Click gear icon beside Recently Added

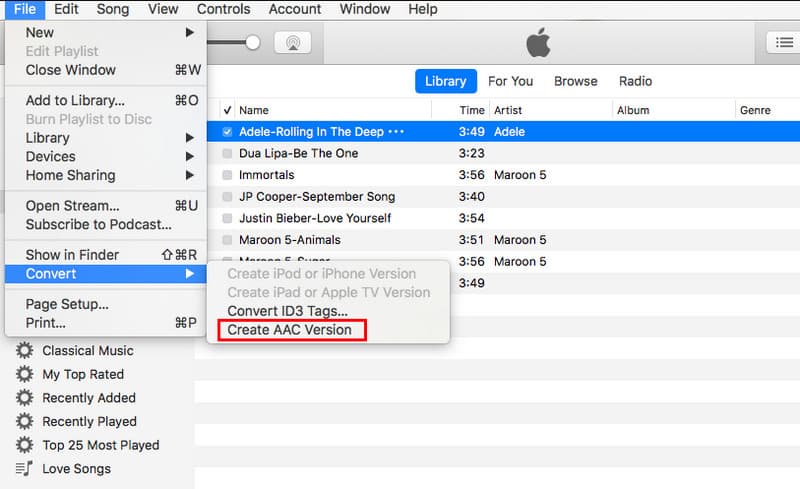[x=24, y=398]
